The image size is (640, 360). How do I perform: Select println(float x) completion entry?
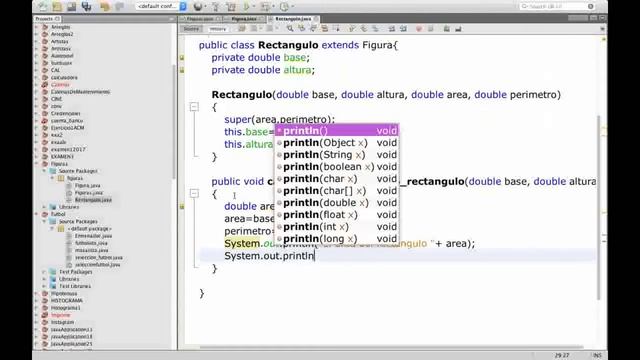[x=336, y=215]
